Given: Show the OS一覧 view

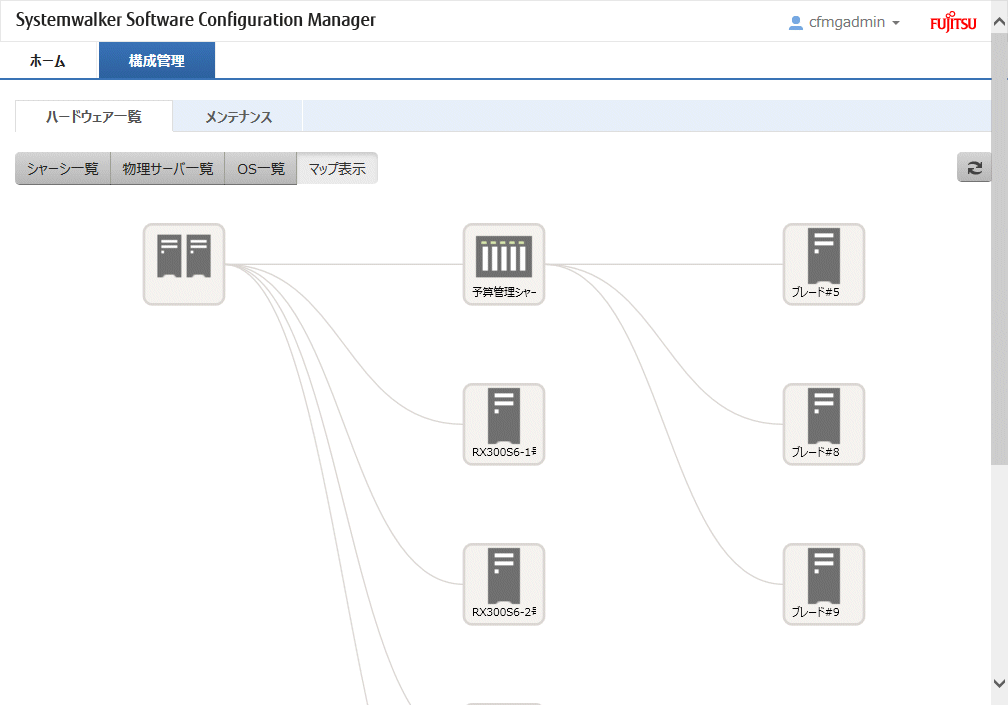Looking at the screenshot, I should (x=261, y=168).
